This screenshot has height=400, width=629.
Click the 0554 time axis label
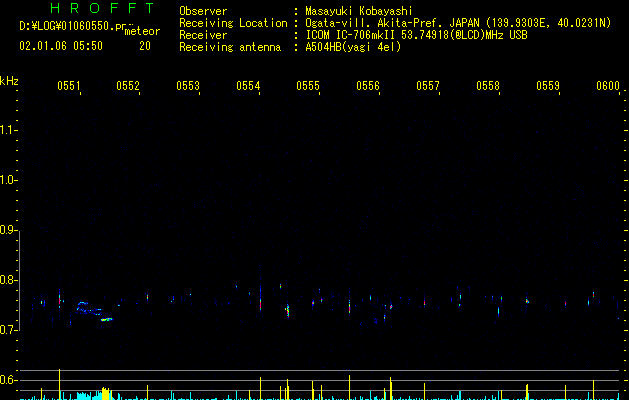[x=248, y=85]
